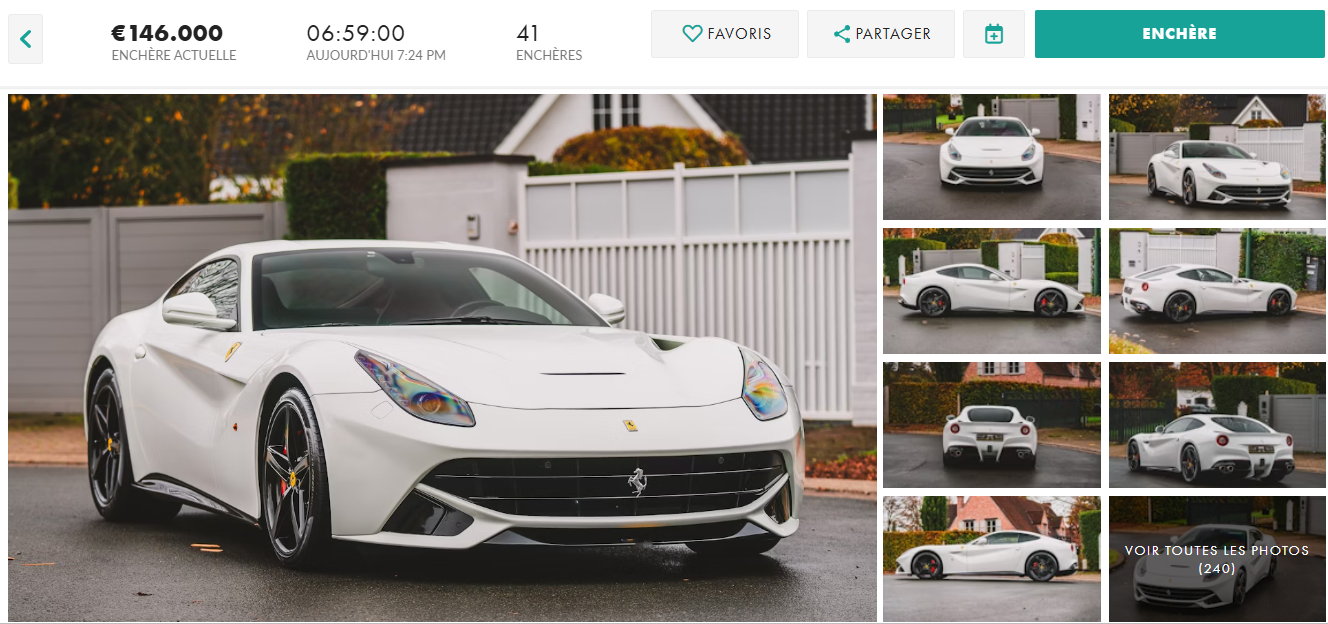The height and width of the screenshot is (624, 1328).
Task: Open the straight rear view thumbnail
Action: [992, 425]
